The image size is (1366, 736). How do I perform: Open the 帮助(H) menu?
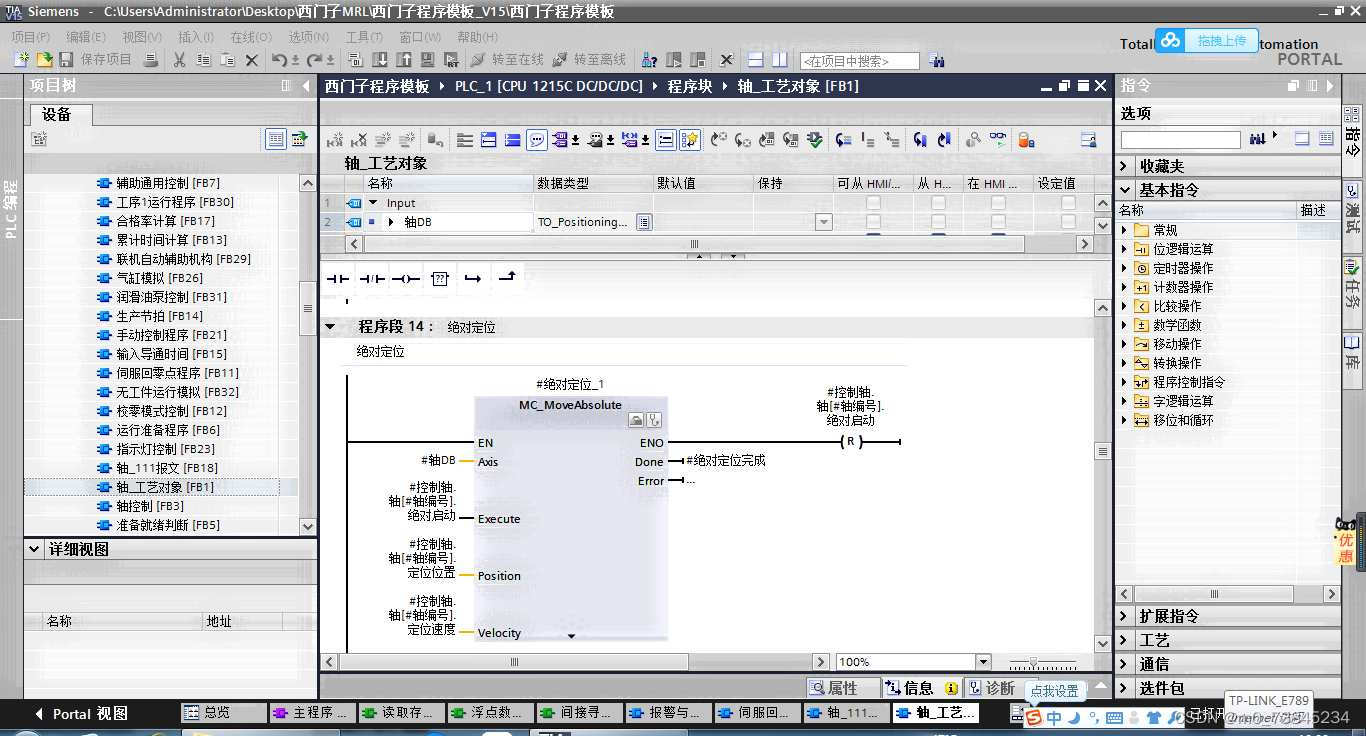pyautogui.click(x=477, y=37)
